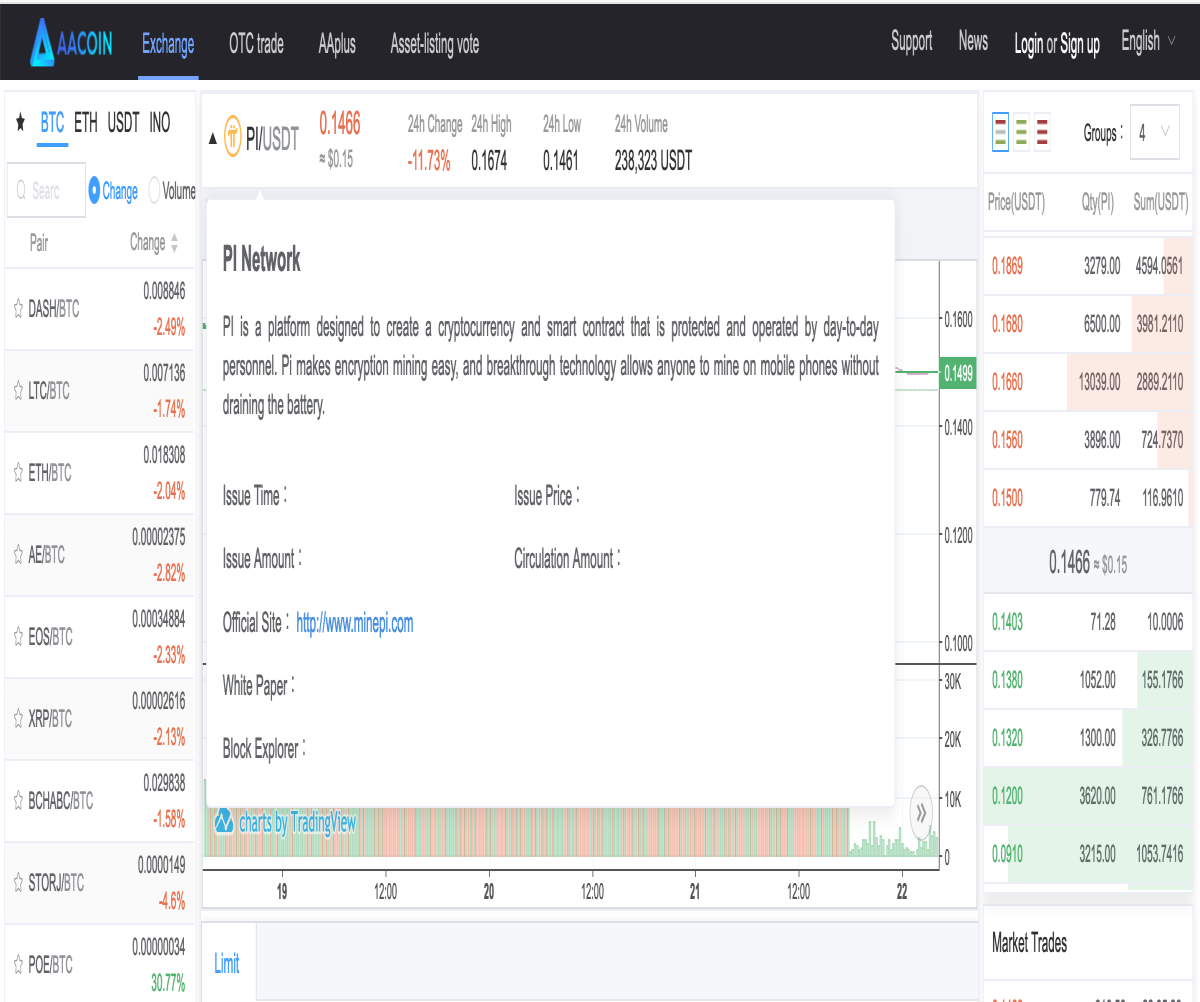Show buy-orders-only order book view
Image resolution: width=1200 pixels, height=1002 pixels.
(x=1021, y=132)
